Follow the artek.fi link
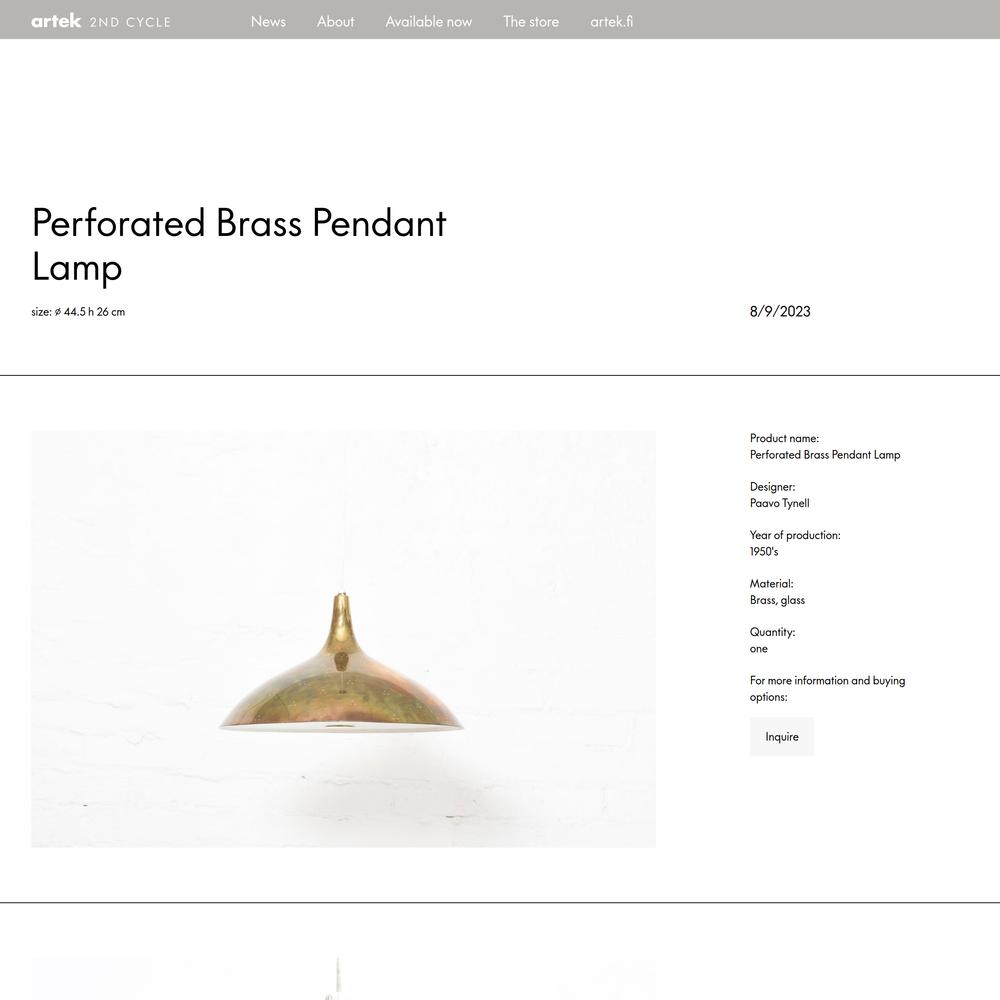Viewport: 1000px width, 1000px height. click(611, 21)
